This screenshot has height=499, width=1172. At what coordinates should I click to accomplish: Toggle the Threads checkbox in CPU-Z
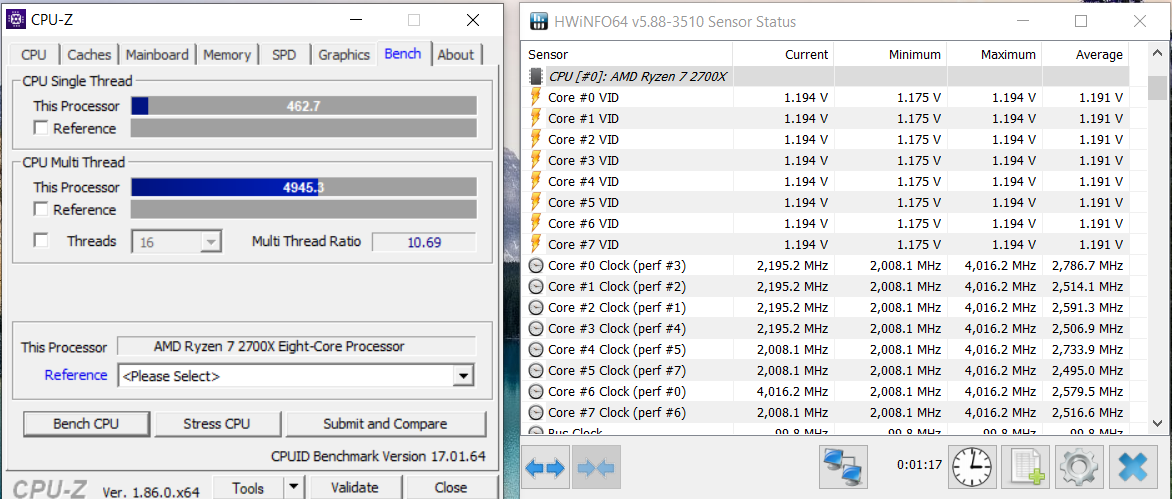tap(41, 241)
